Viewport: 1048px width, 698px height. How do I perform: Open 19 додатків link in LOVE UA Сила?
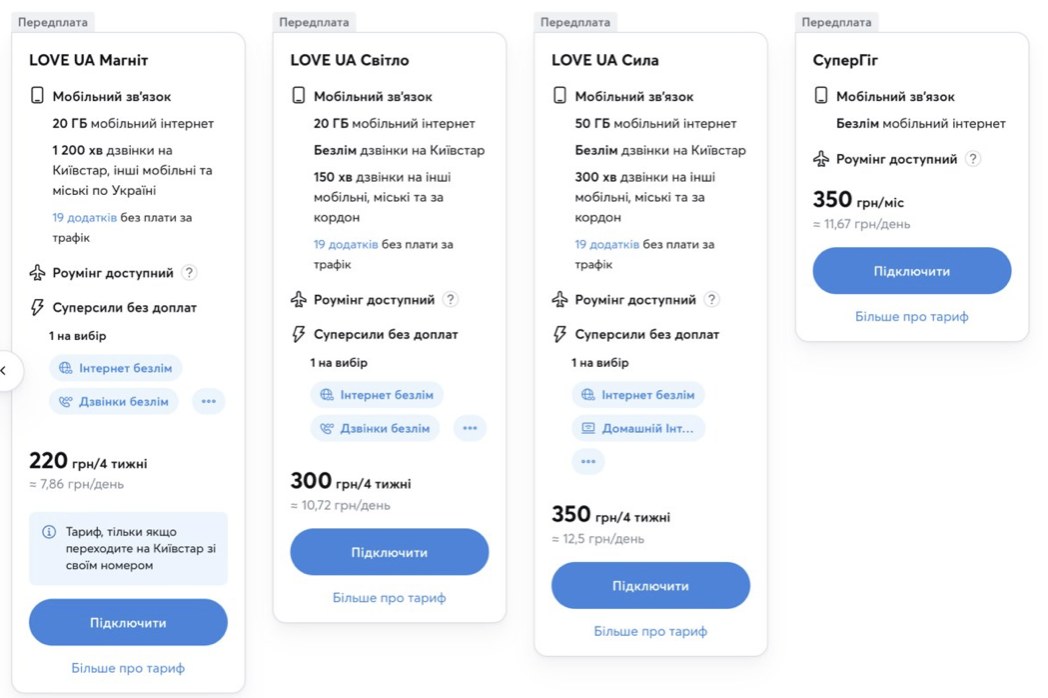[607, 244]
